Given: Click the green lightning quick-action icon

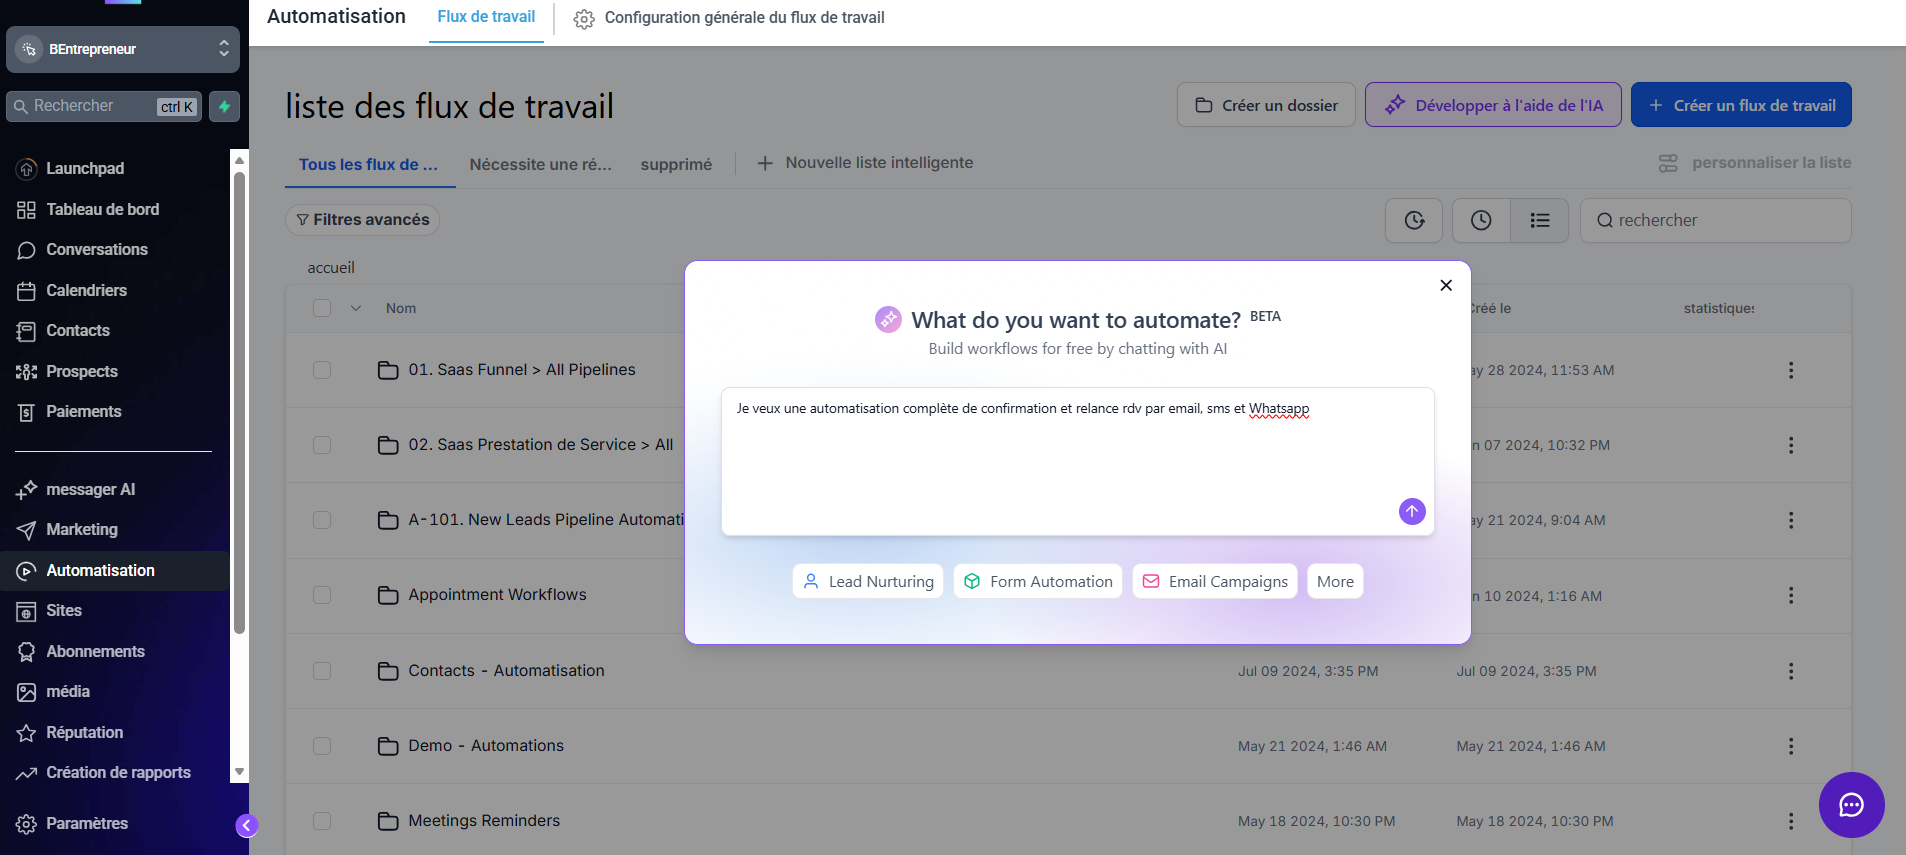Looking at the screenshot, I should (x=224, y=107).
